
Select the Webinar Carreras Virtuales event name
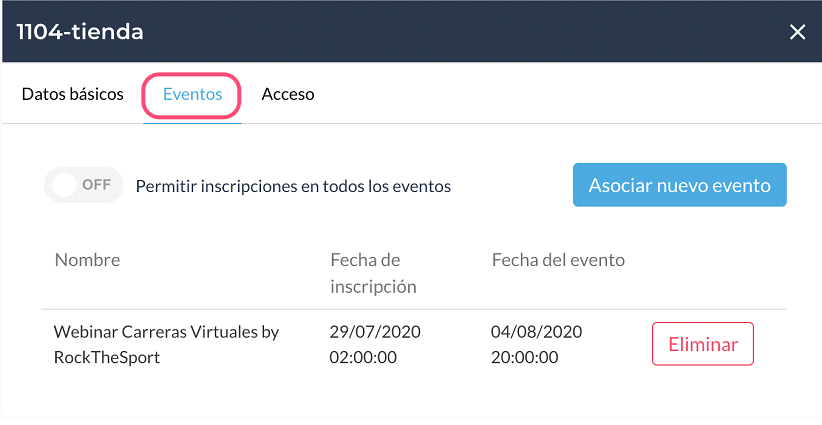click(166, 332)
